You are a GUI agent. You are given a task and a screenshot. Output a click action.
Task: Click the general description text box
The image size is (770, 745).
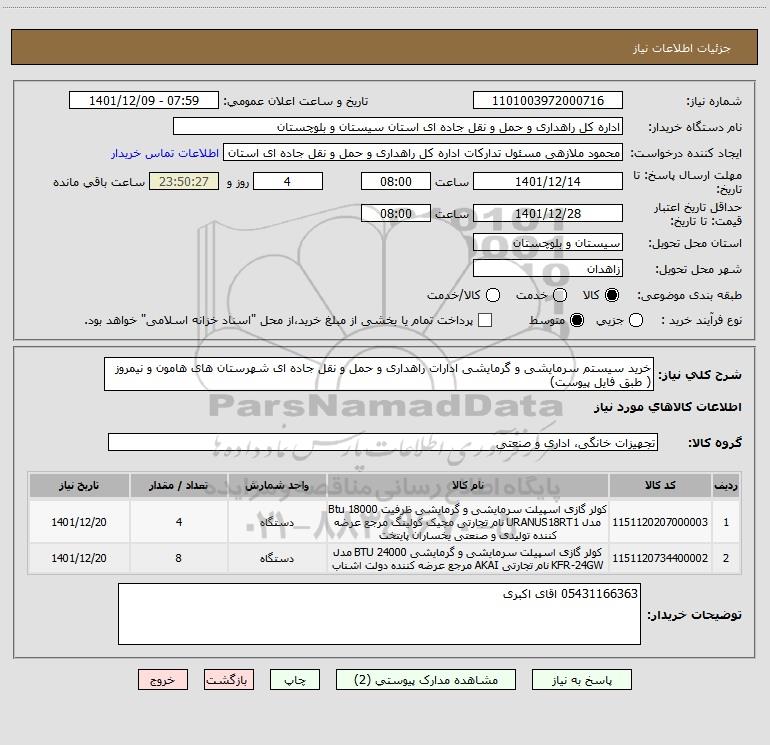(379, 375)
